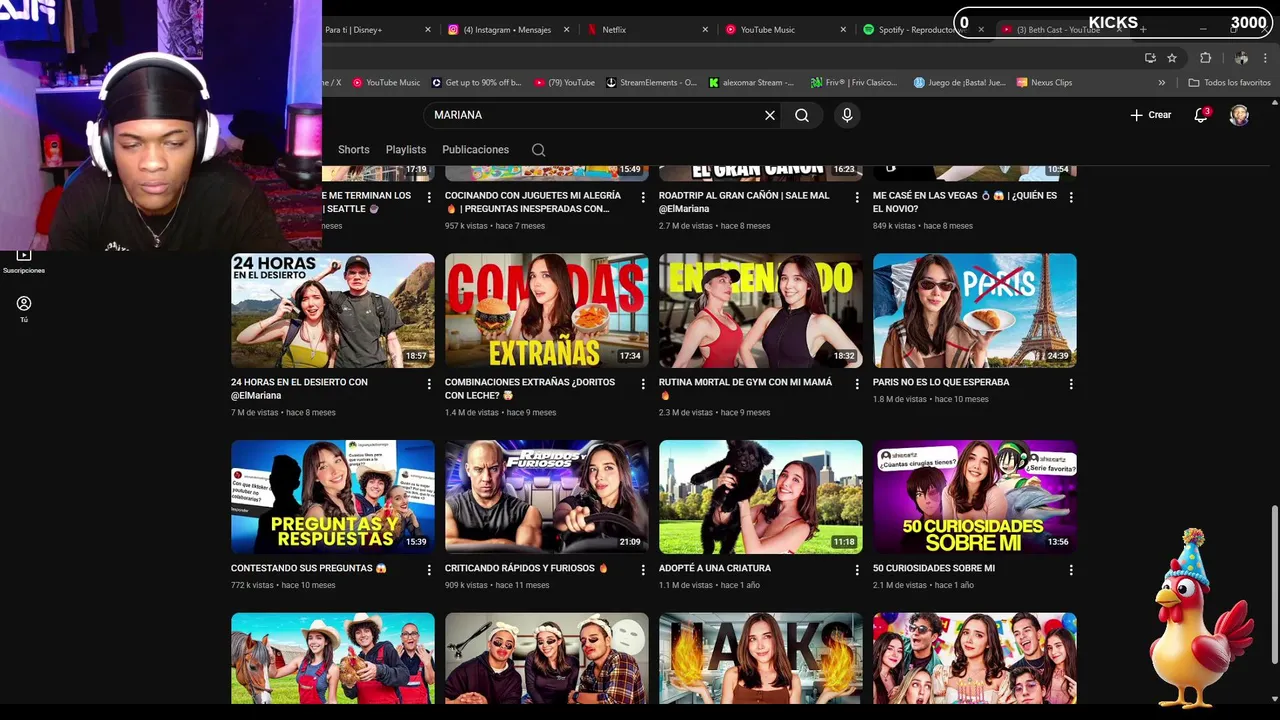Image resolution: width=1280 pixels, height=720 pixels.
Task: Open options menu for '24 HORAS EN EL DESIERTO'
Action: click(x=429, y=384)
